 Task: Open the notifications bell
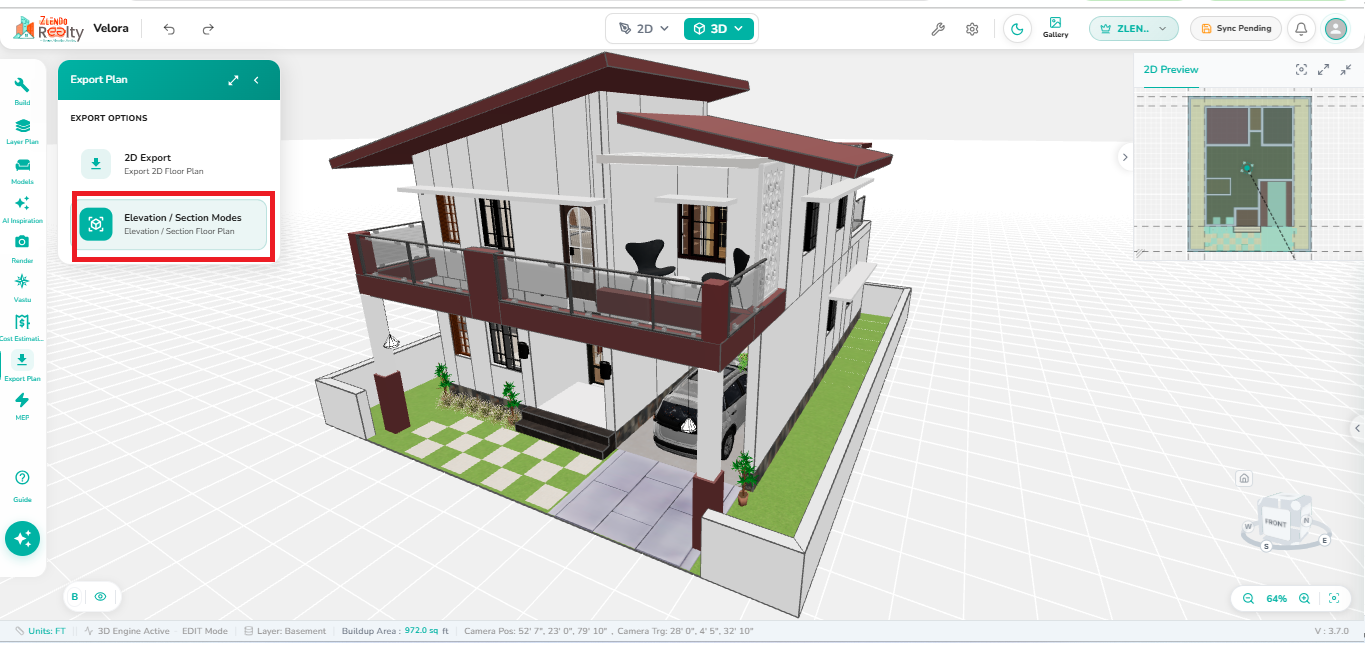coord(1301,29)
